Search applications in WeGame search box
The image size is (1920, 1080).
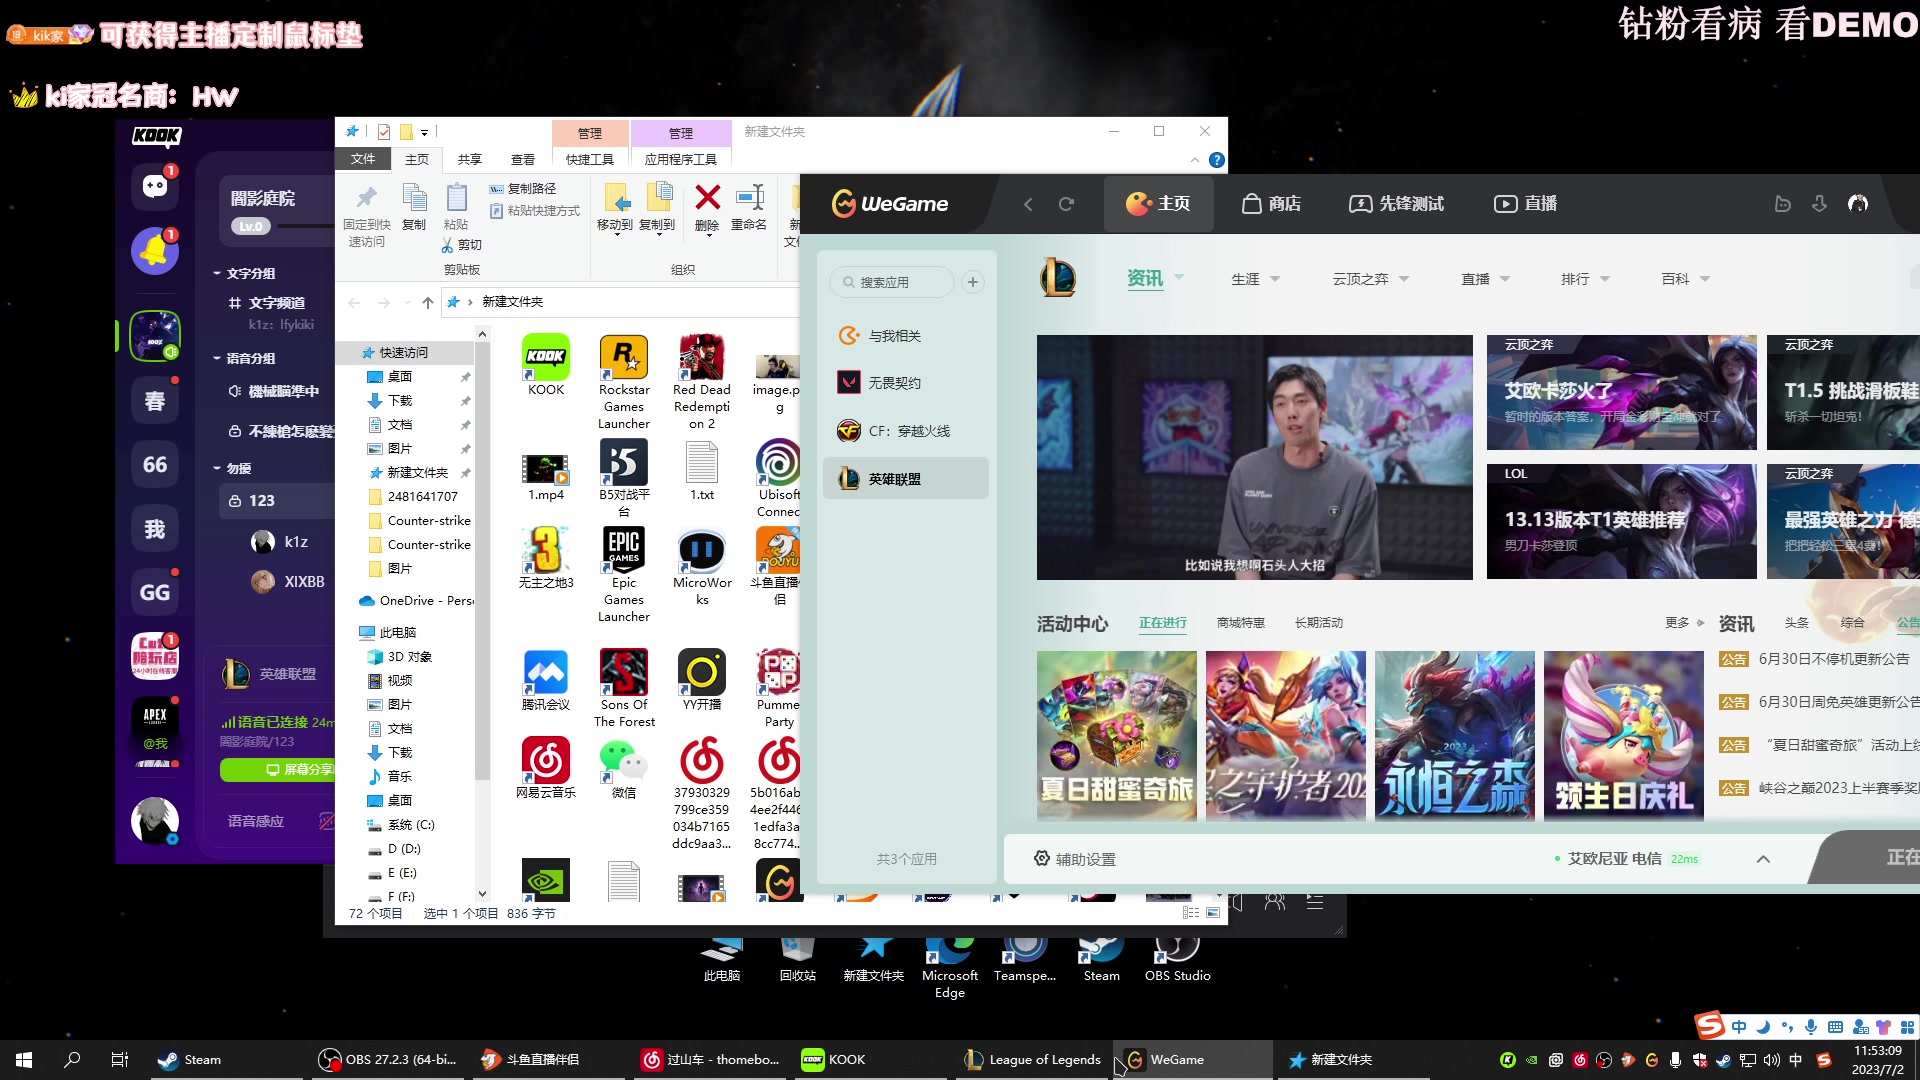coord(892,282)
